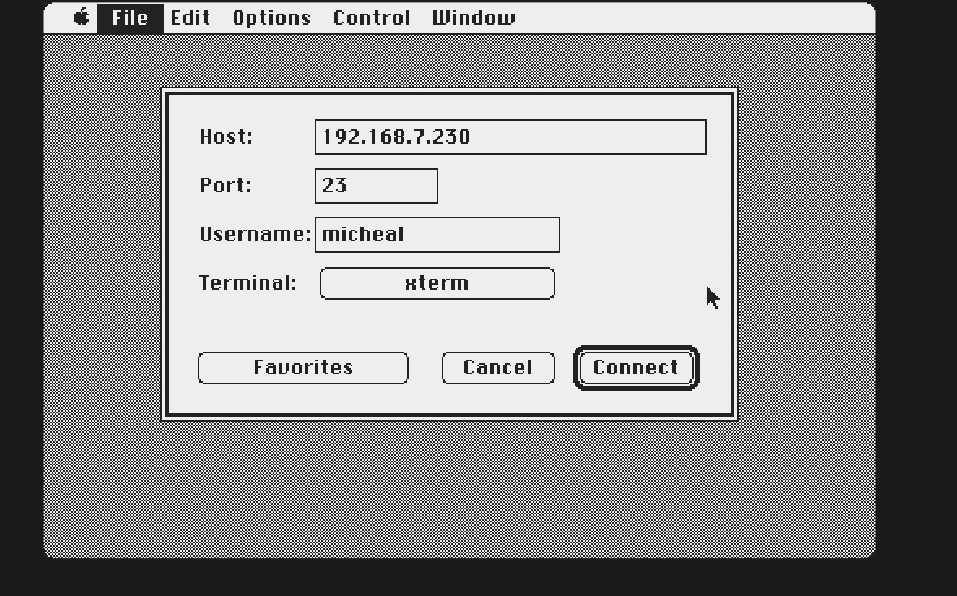Open the Apple menu

(x=81, y=17)
